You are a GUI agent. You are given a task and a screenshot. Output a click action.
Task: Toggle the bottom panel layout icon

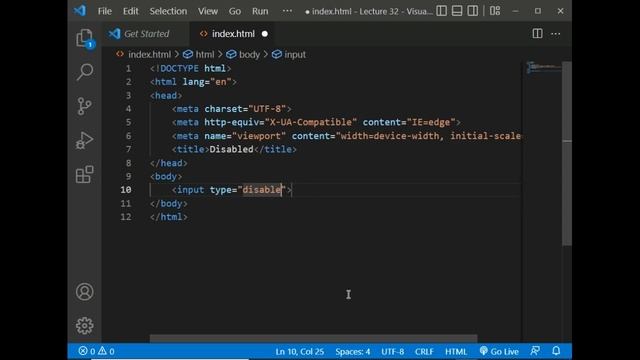click(x=457, y=11)
